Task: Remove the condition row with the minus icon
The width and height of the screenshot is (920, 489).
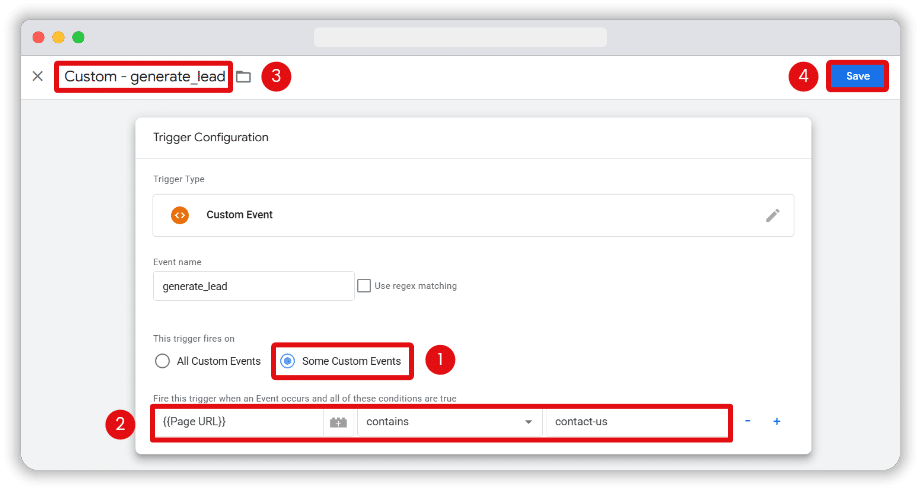Action: (x=748, y=421)
